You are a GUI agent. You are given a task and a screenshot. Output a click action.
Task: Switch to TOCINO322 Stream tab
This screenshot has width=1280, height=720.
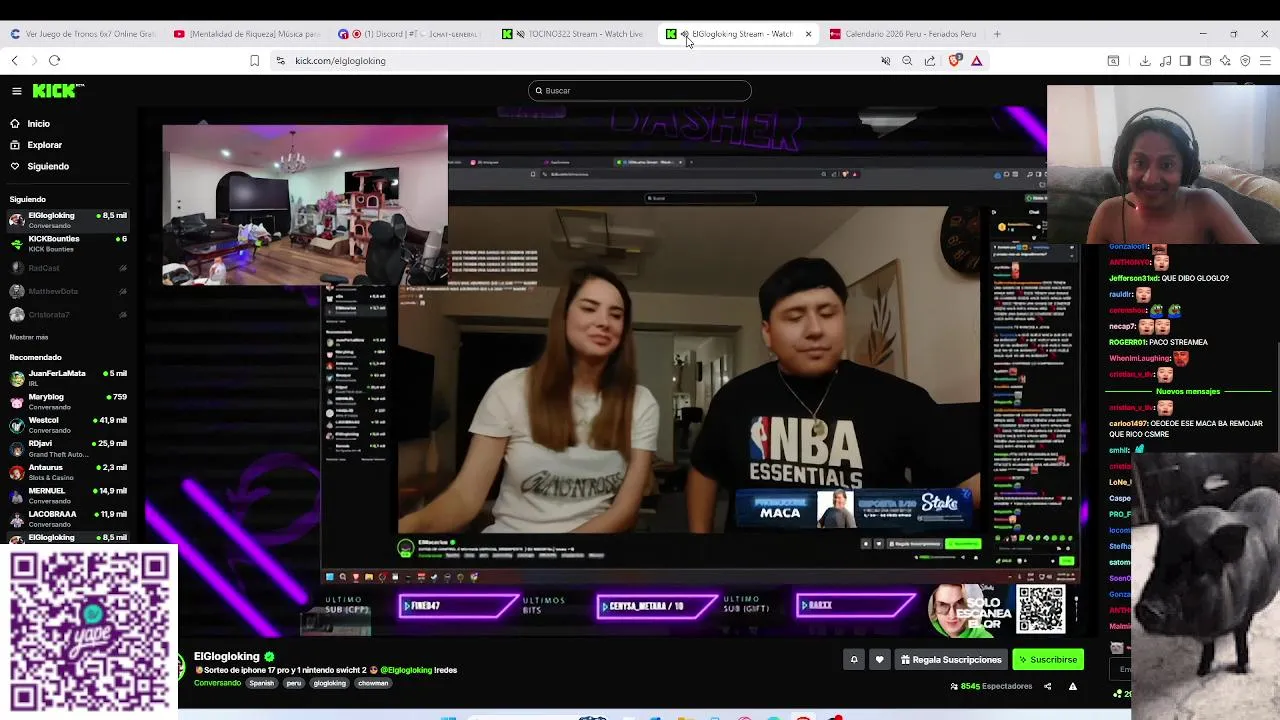(x=575, y=34)
